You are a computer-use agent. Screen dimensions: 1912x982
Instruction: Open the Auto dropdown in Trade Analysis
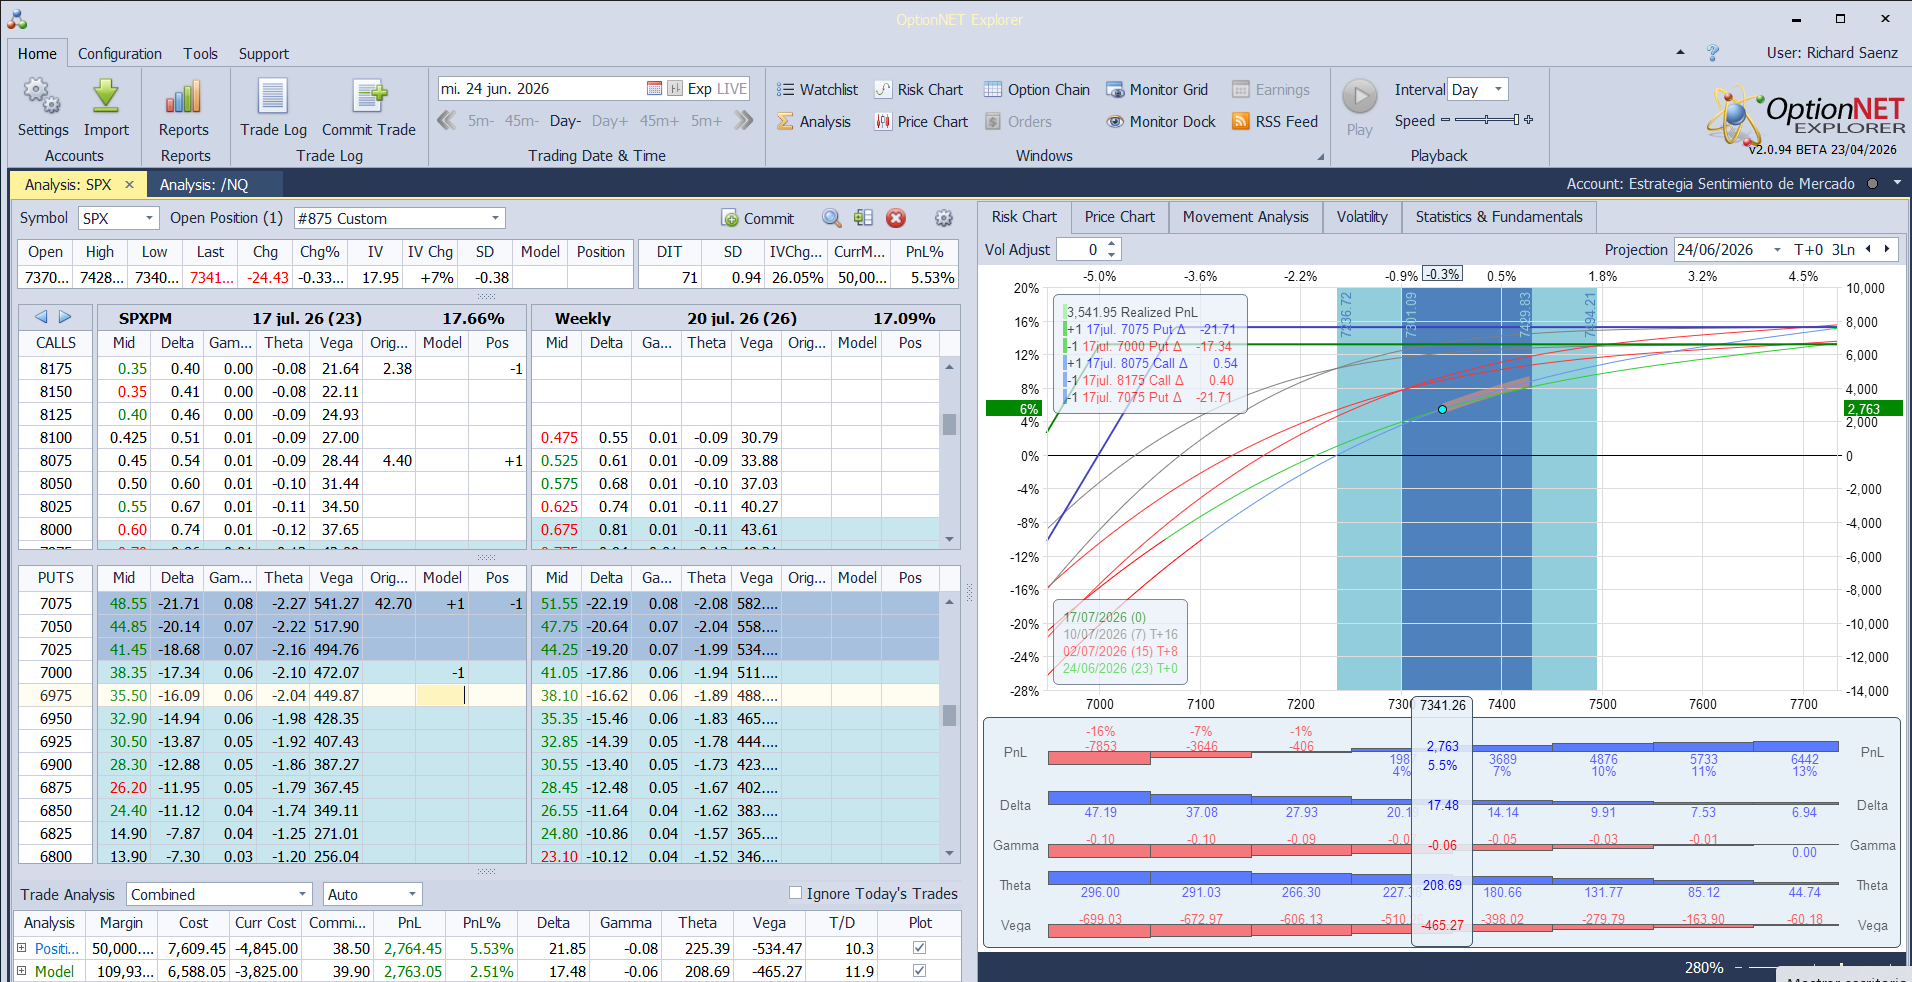point(412,894)
